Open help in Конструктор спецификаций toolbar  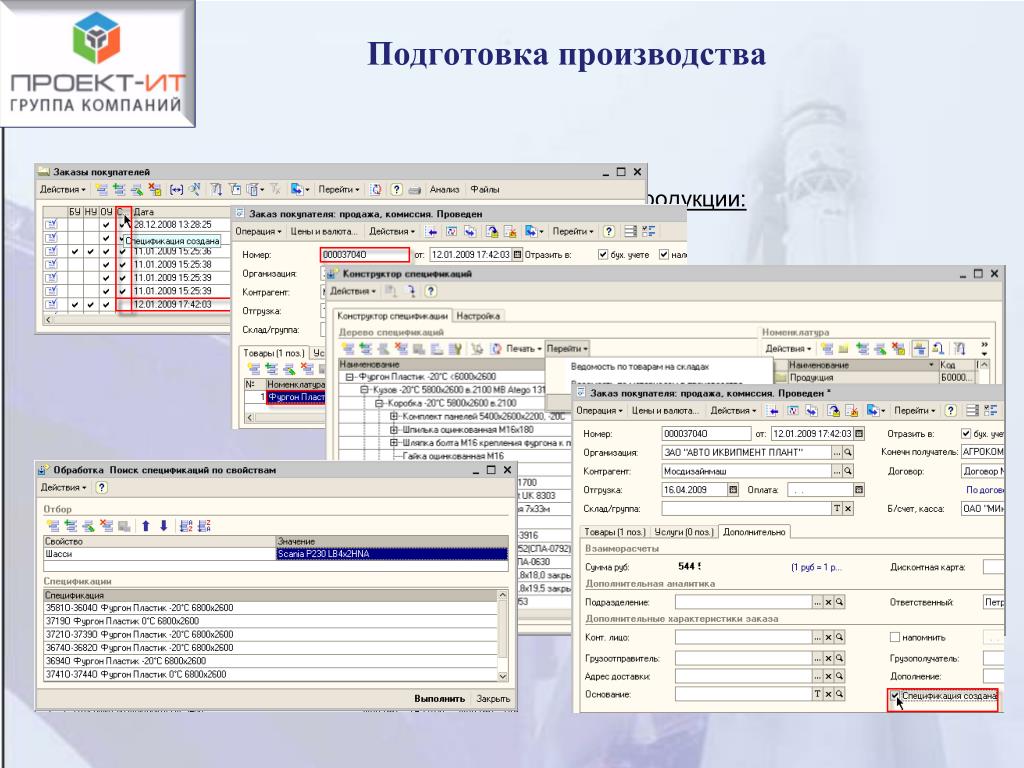tap(430, 291)
